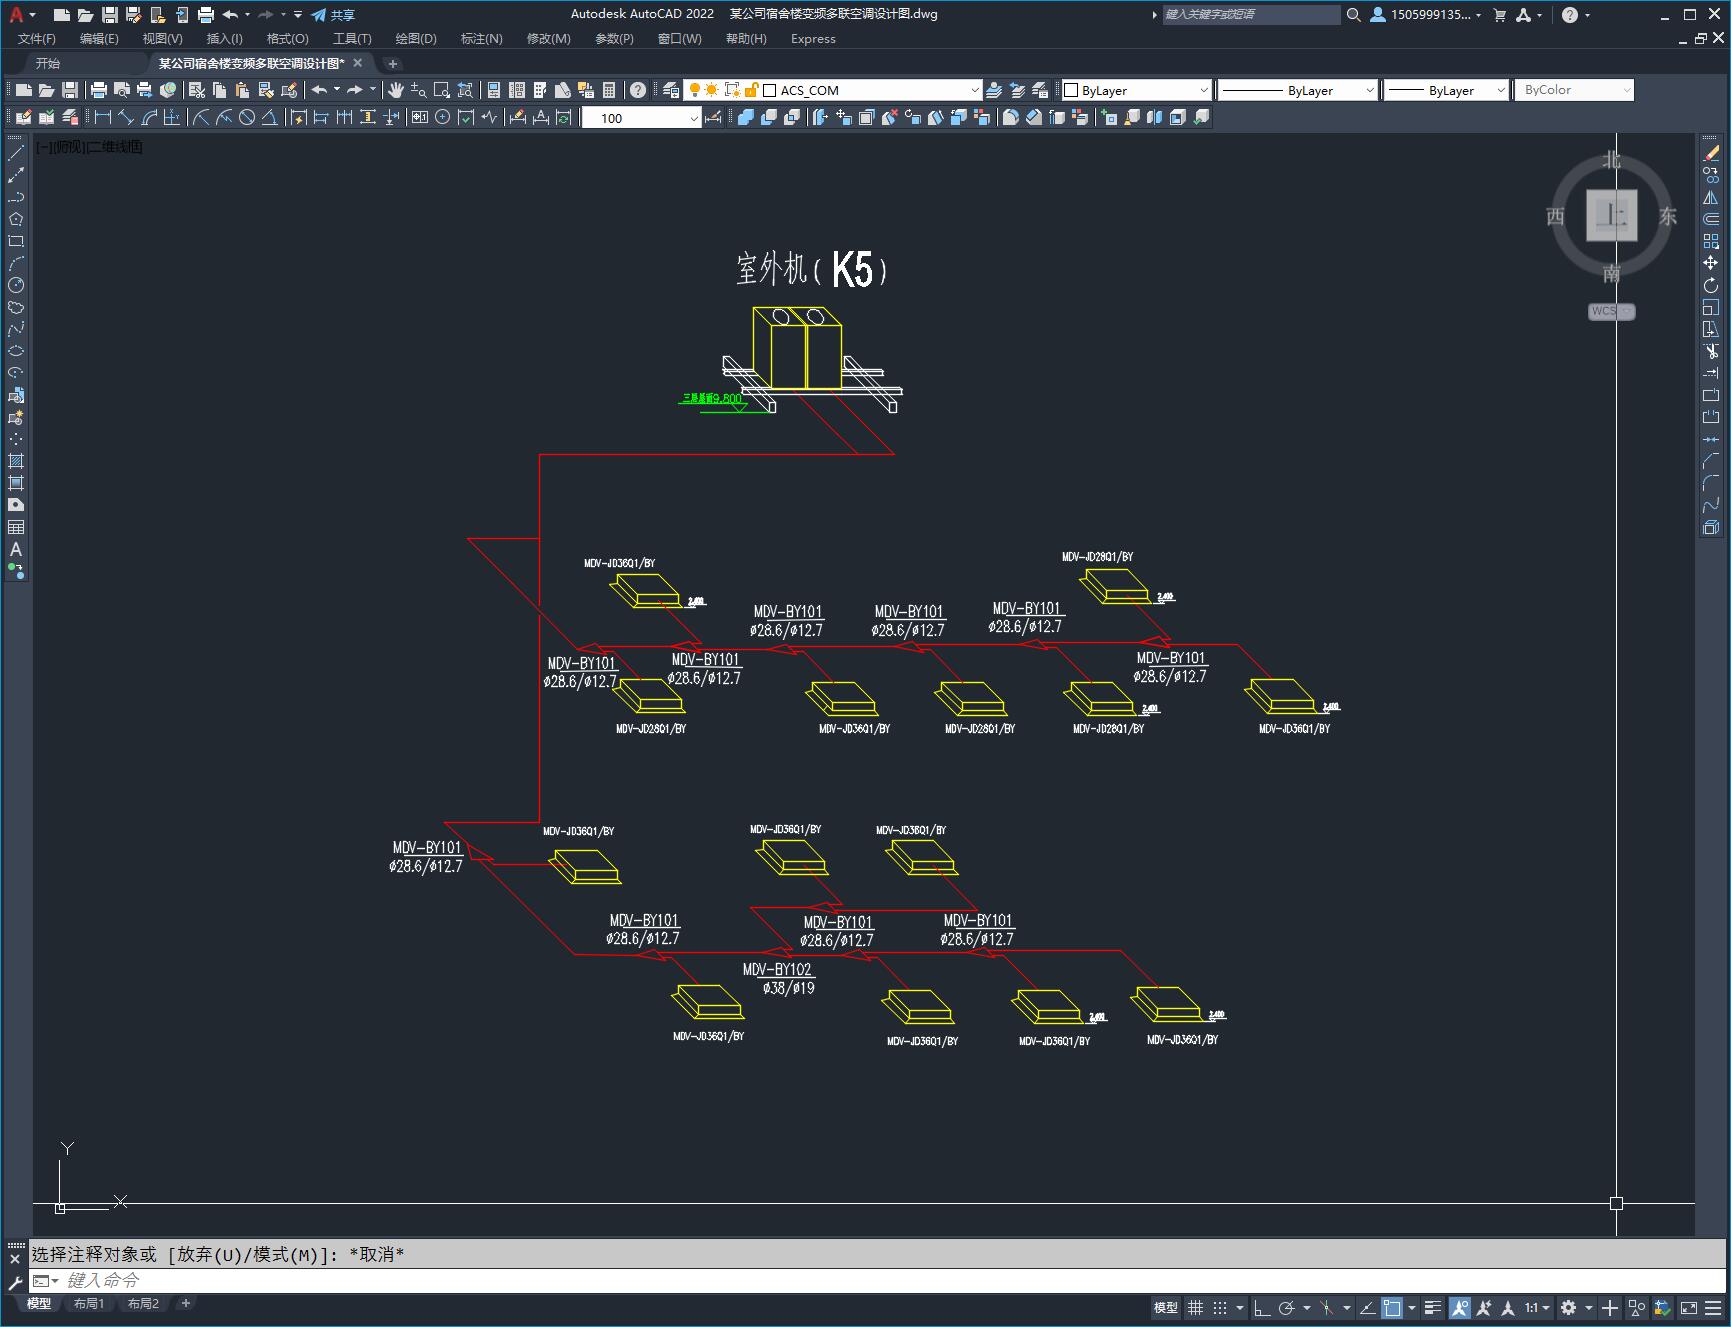Expand the application A menu arrow
Screen dimensions: 1731x1327
click(x=33, y=15)
